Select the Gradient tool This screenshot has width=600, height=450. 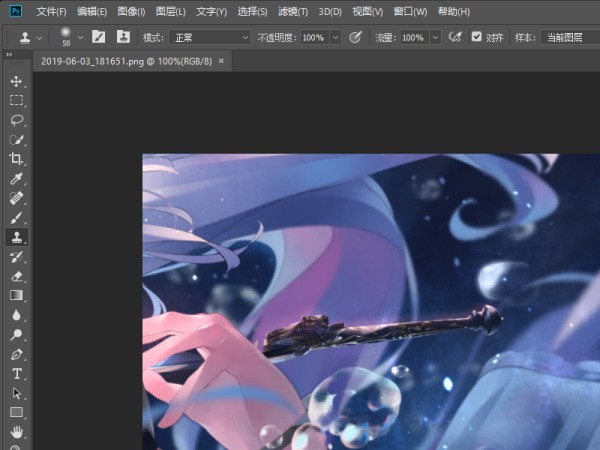click(x=16, y=295)
